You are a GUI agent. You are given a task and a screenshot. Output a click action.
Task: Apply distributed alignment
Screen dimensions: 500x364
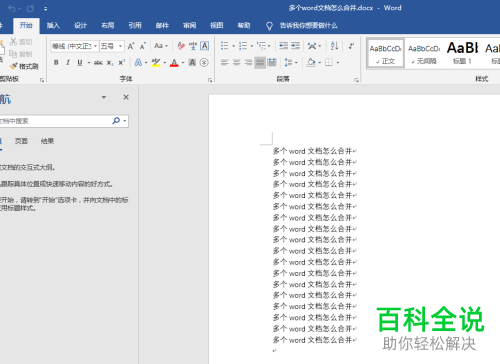pos(272,62)
